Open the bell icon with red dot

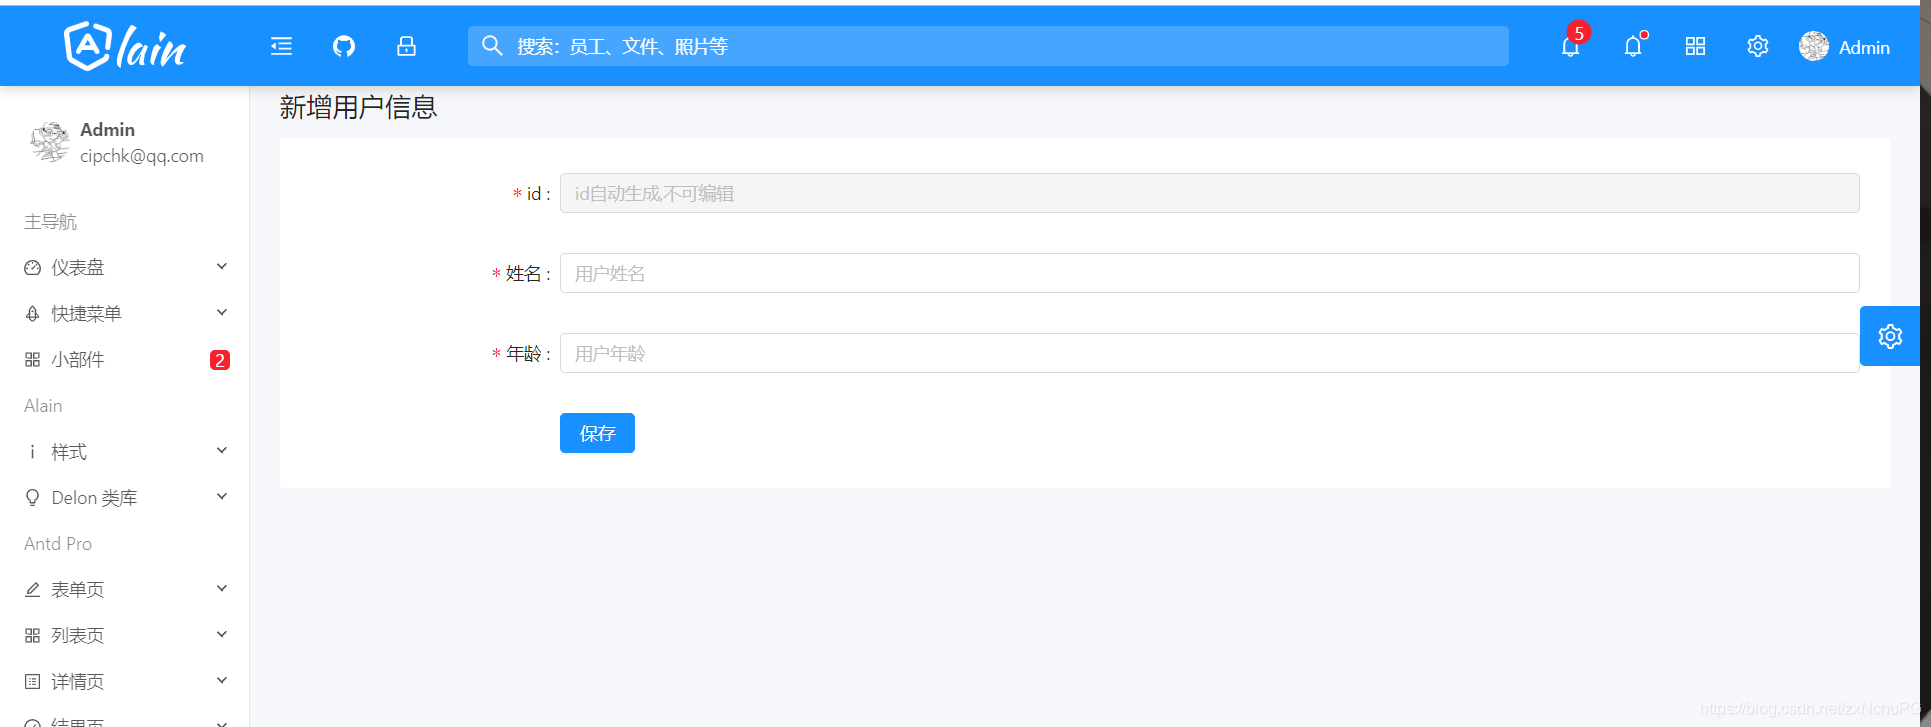pyautogui.click(x=1633, y=46)
